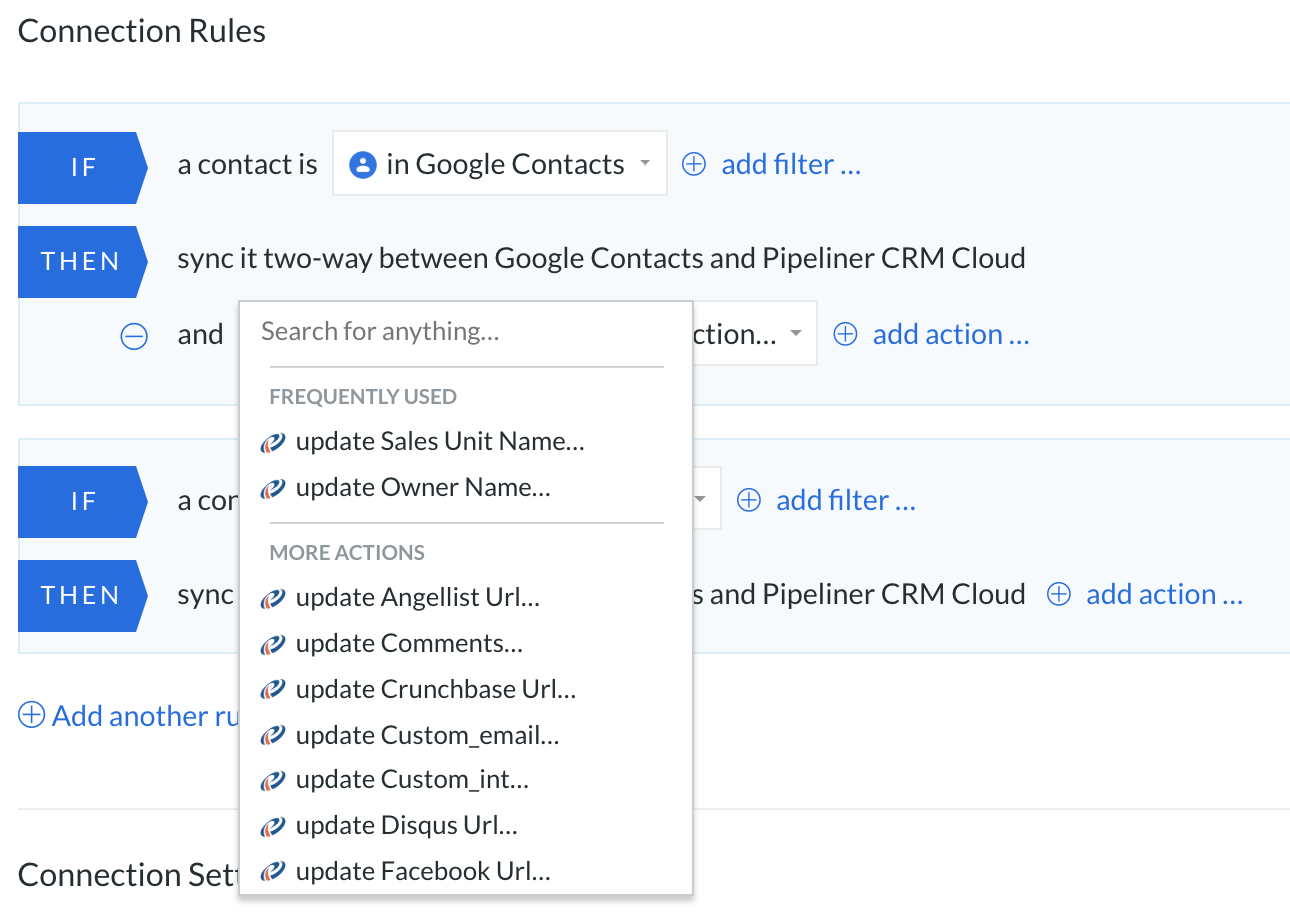This screenshot has height=922, width=1290.
Task: Click Pipeliner icon beside 'update Angellist Url'
Action: pos(273,599)
